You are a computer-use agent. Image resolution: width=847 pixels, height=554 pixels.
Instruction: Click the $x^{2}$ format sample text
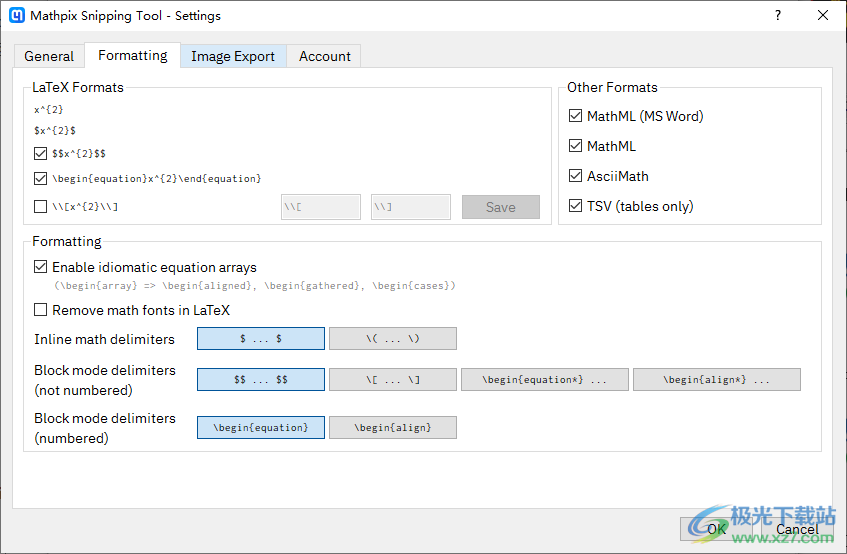55,131
